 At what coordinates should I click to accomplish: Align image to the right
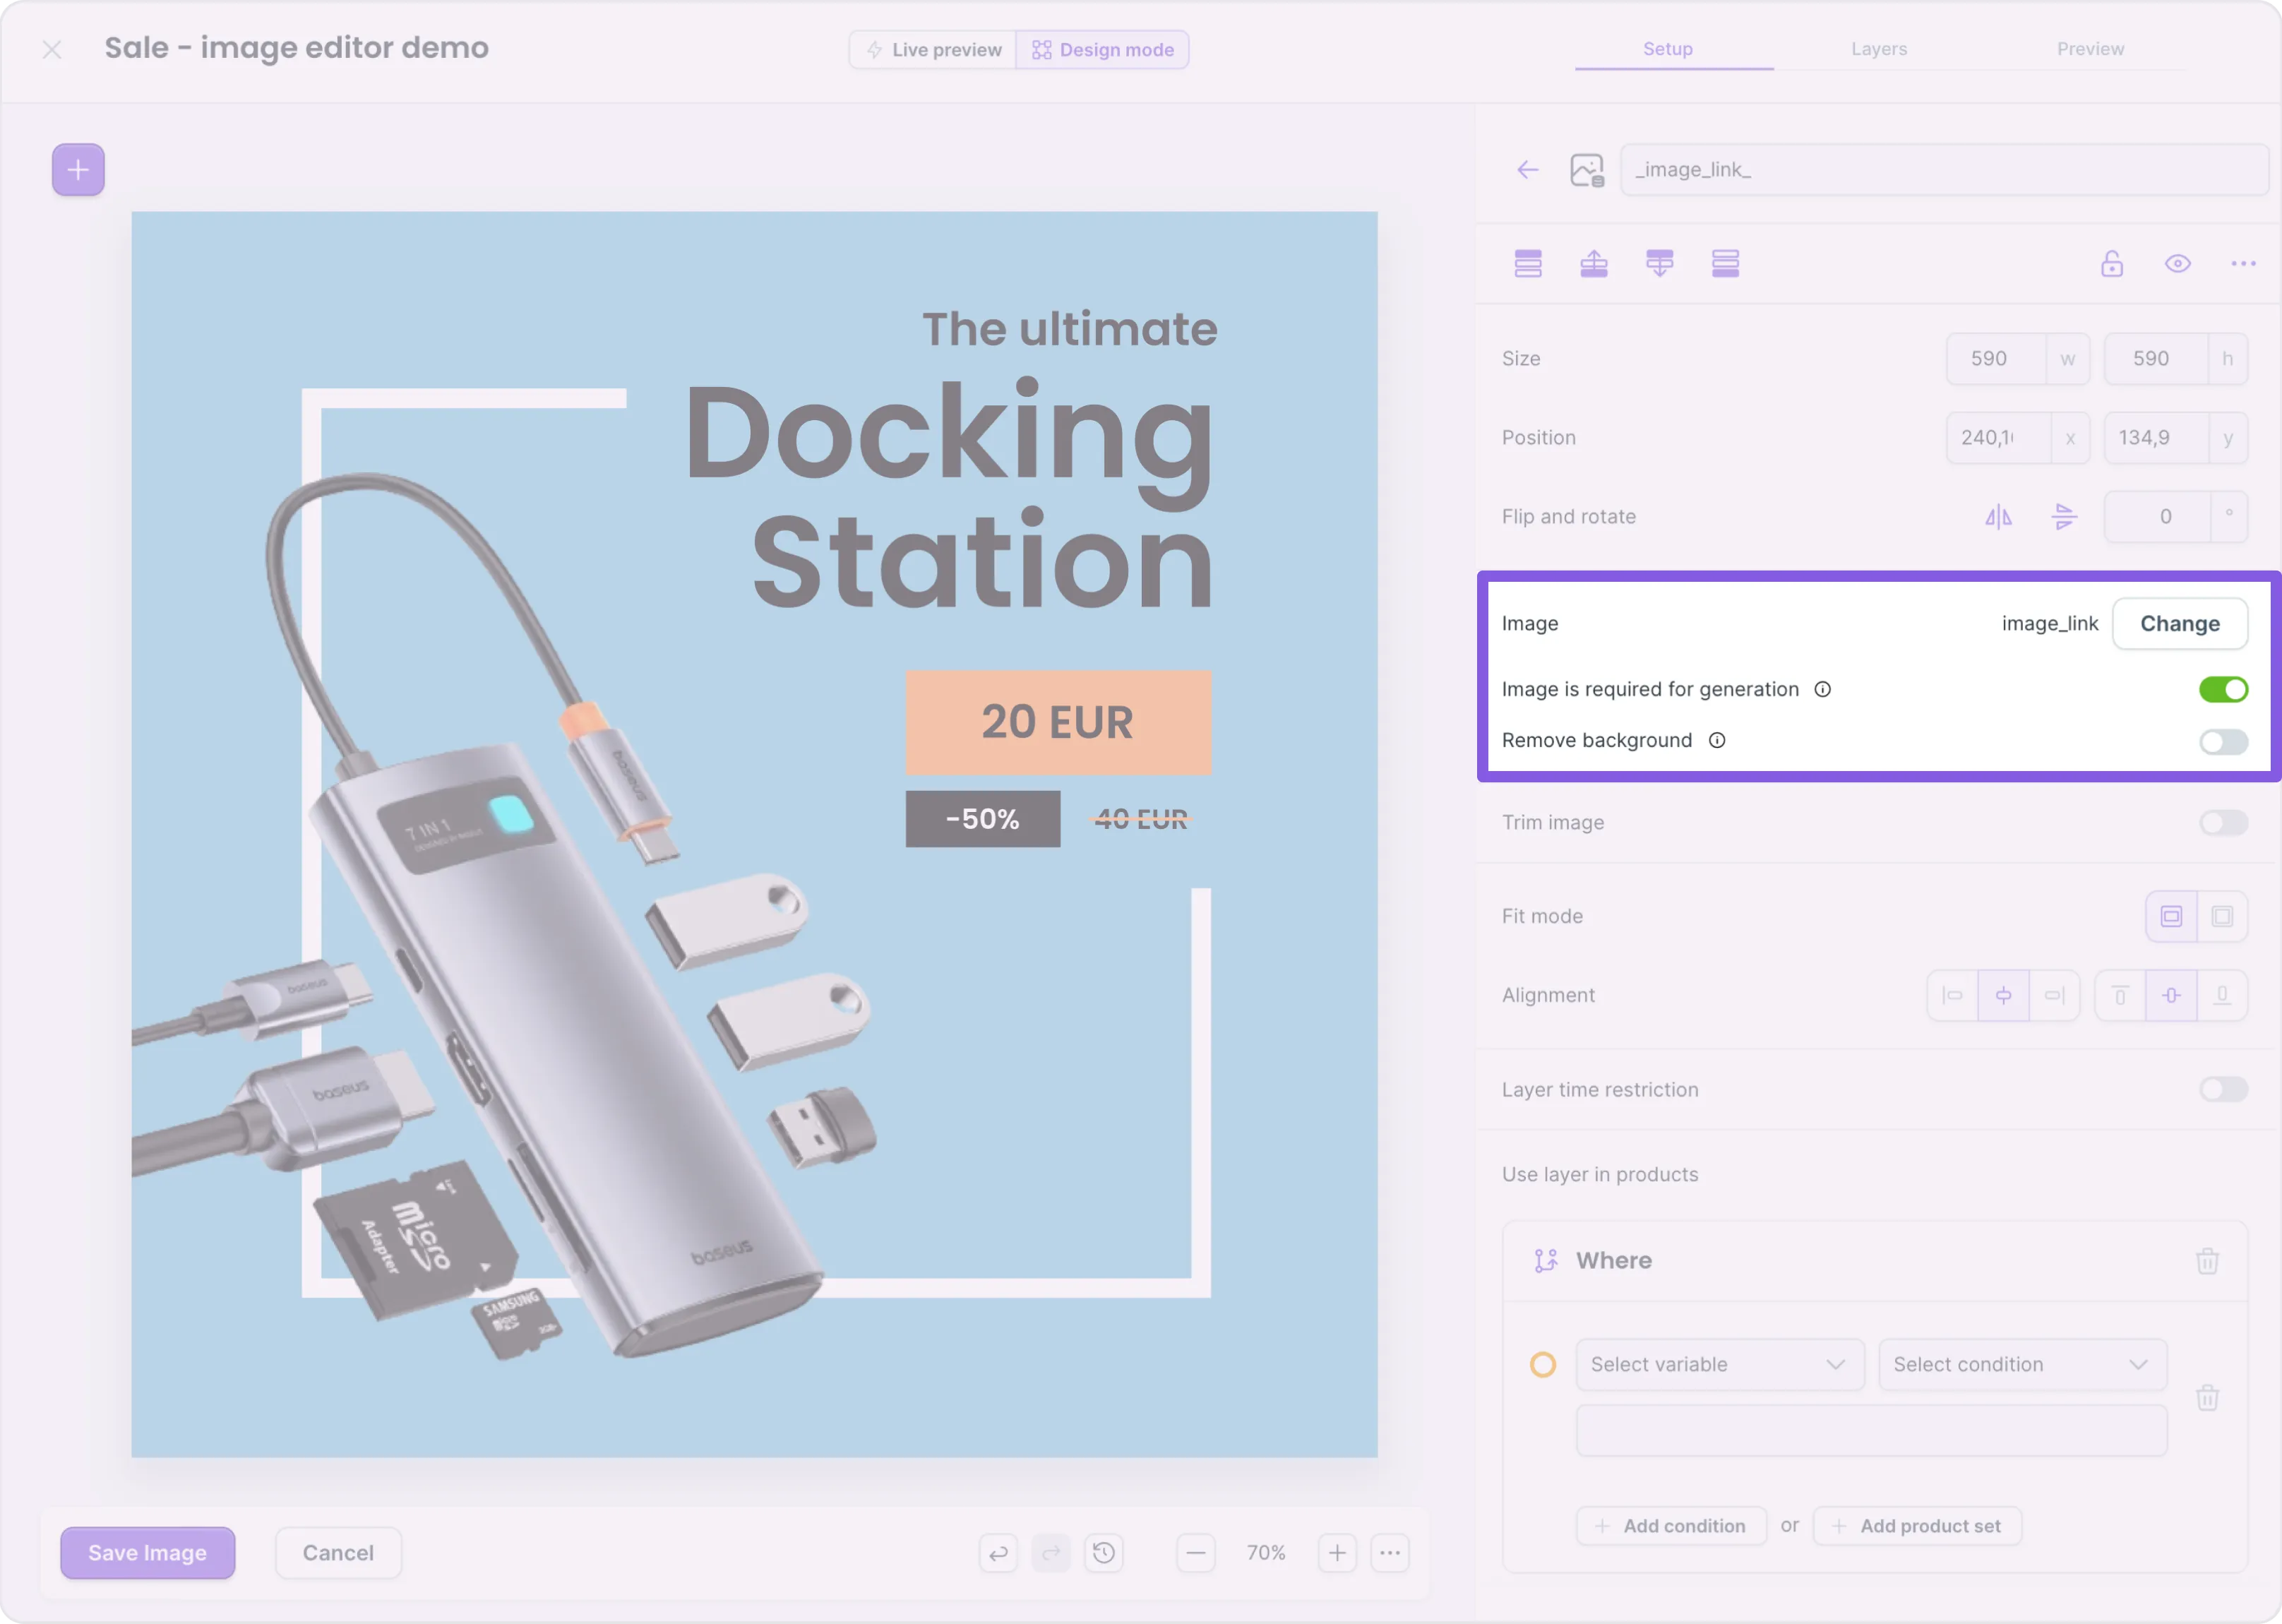pos(2054,995)
